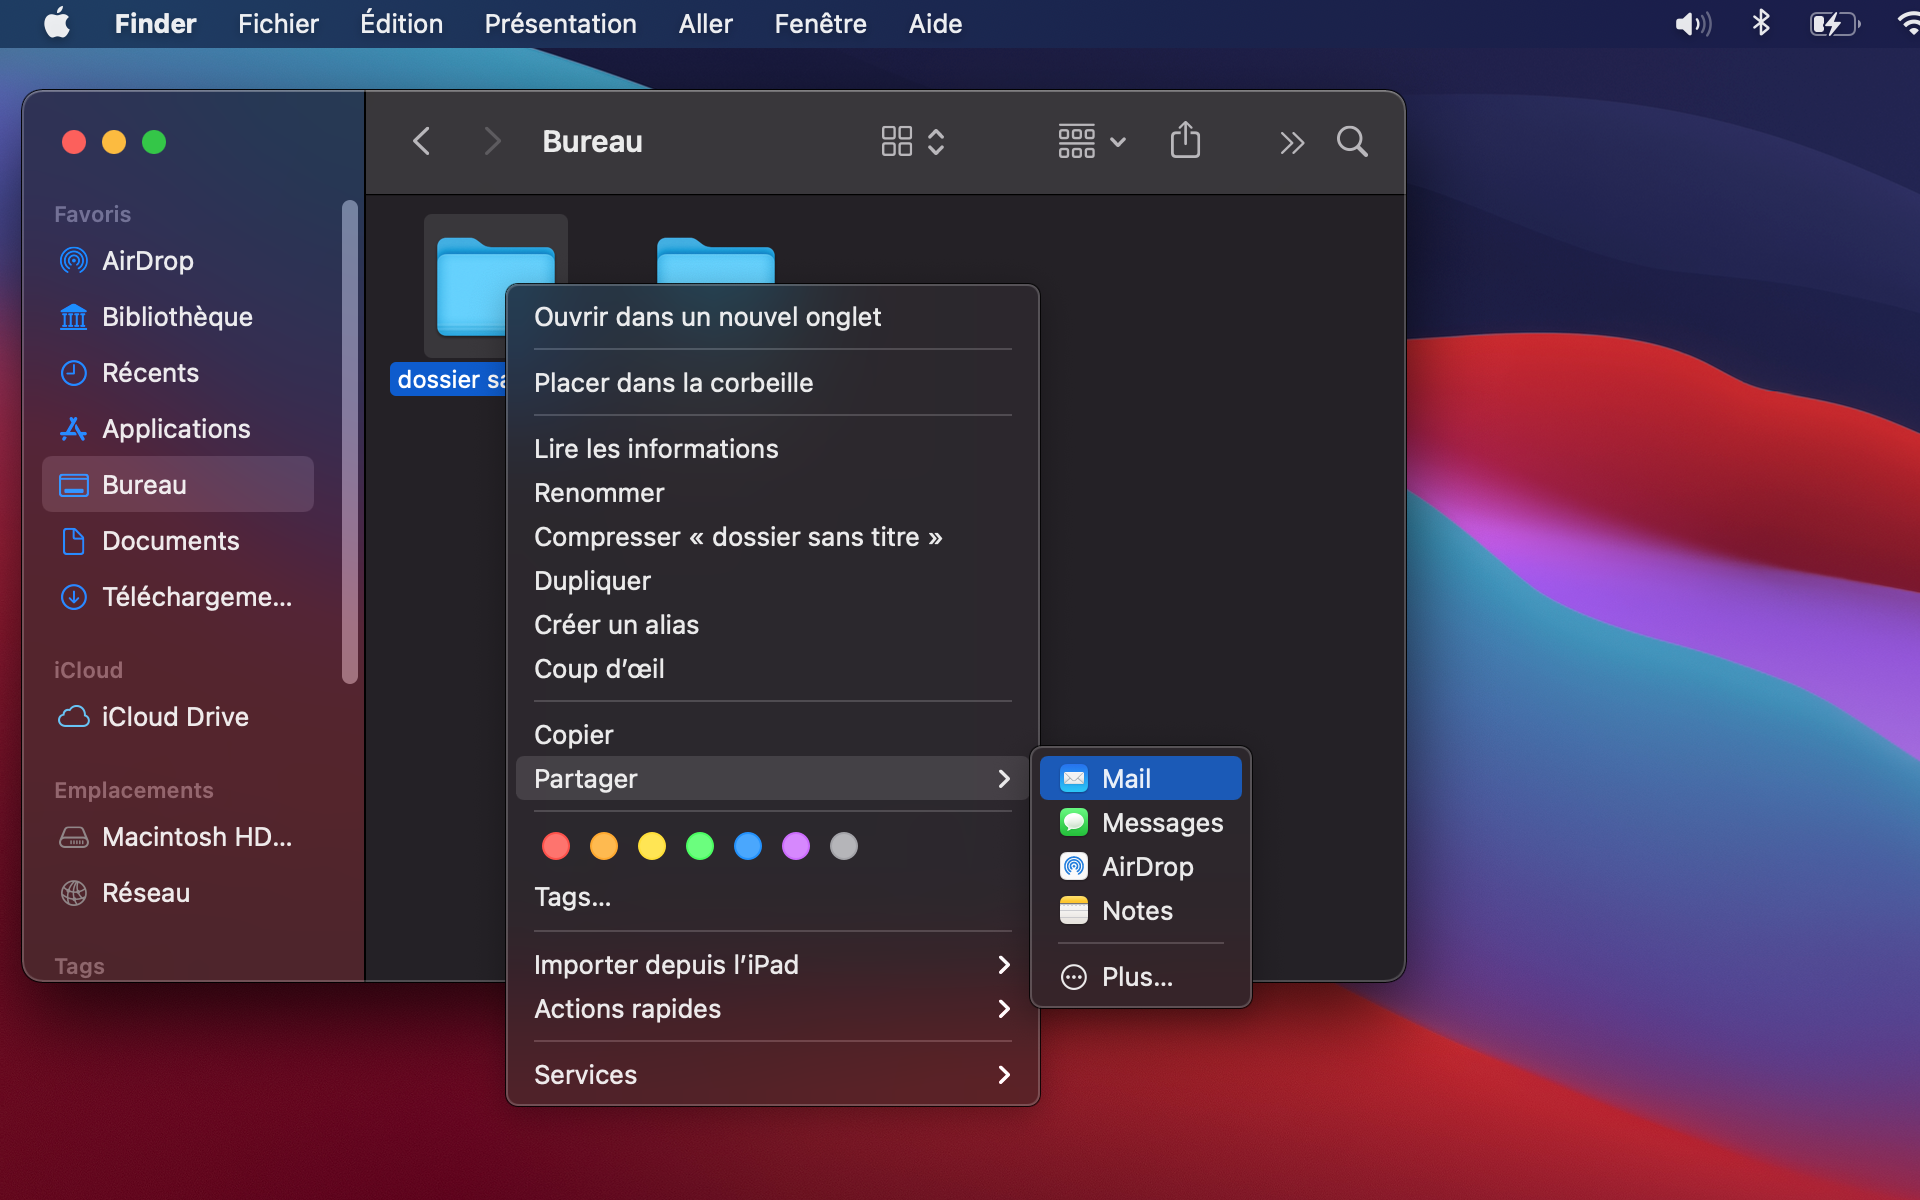This screenshot has height=1200, width=1920.
Task: Click the toolbar Share button
Action: pos(1185,140)
